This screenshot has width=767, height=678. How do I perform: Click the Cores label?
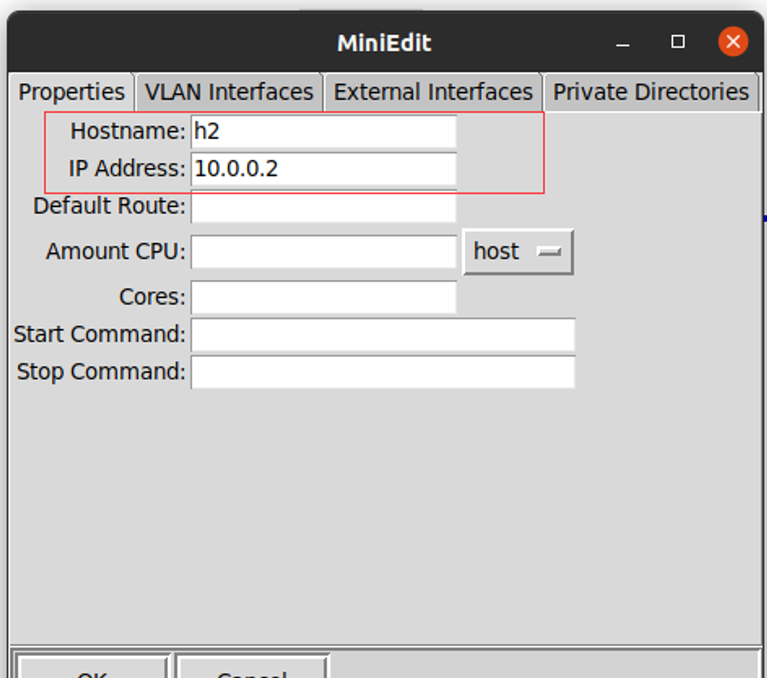[153, 297]
